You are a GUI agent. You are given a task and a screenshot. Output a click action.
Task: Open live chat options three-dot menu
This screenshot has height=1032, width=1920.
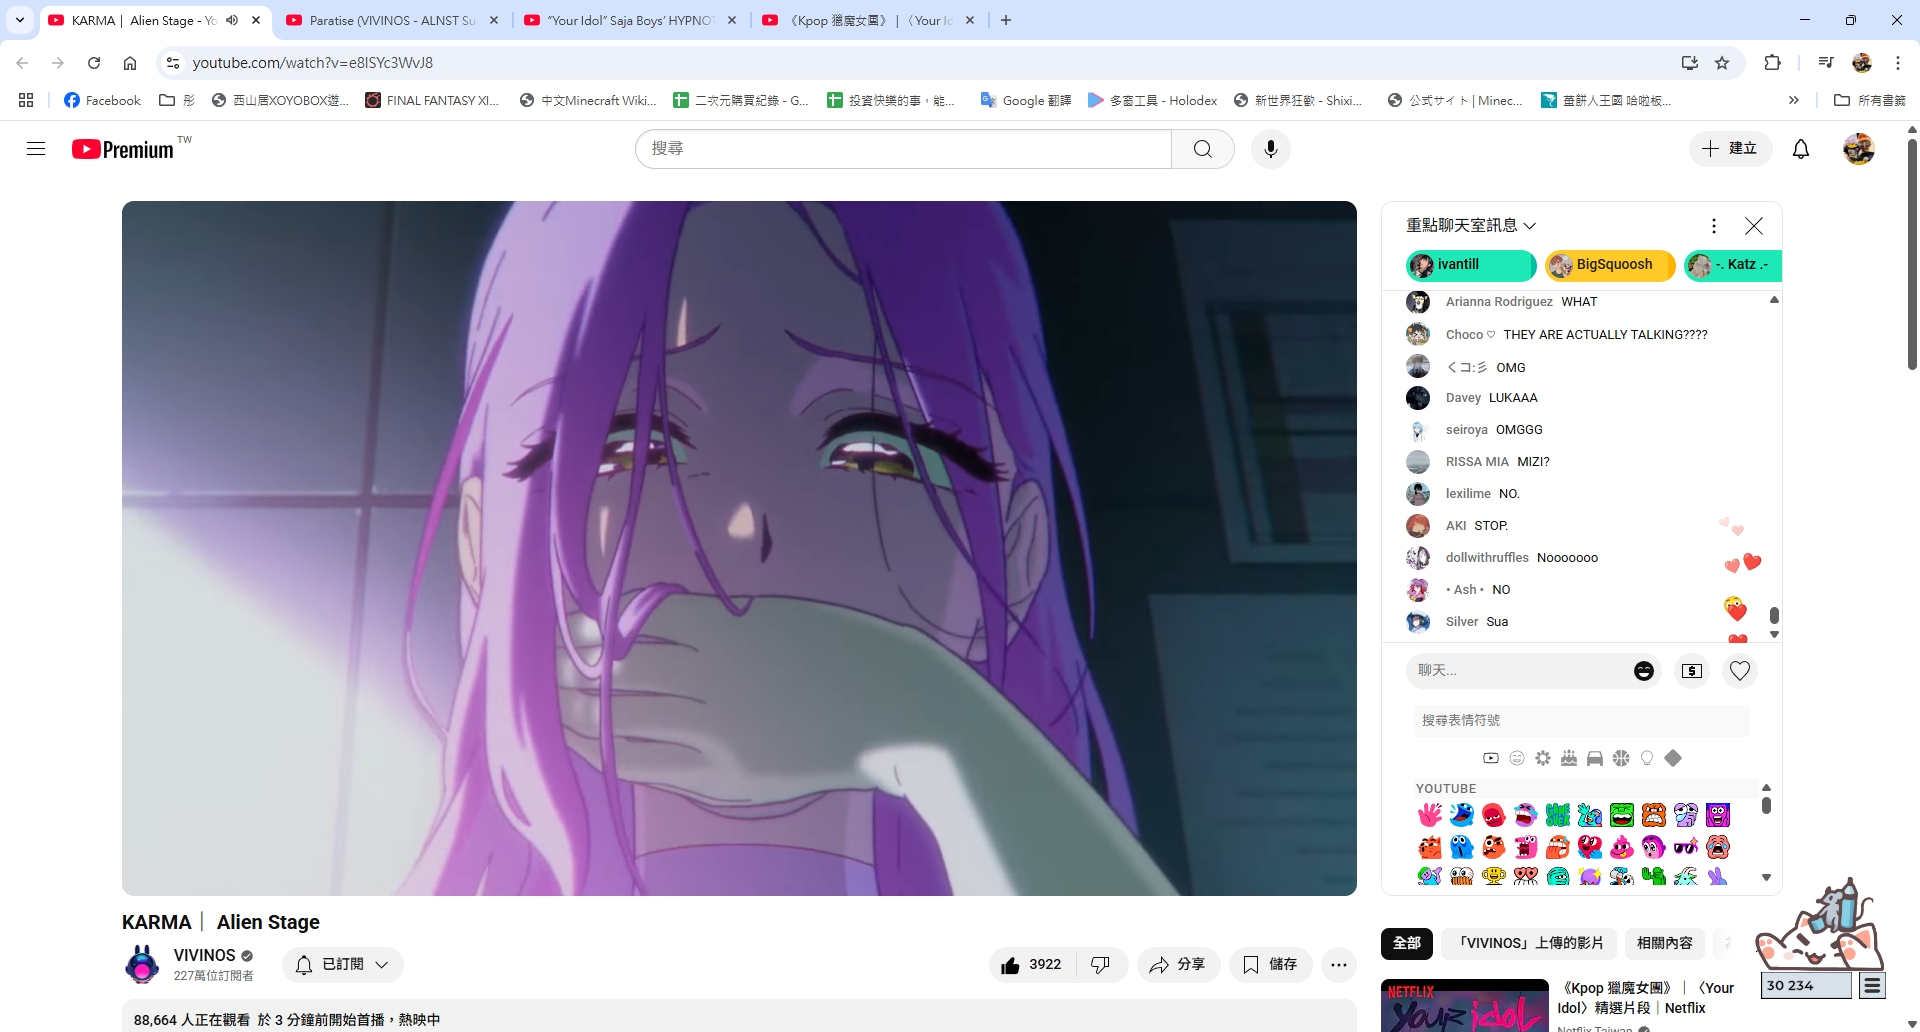pyautogui.click(x=1714, y=226)
